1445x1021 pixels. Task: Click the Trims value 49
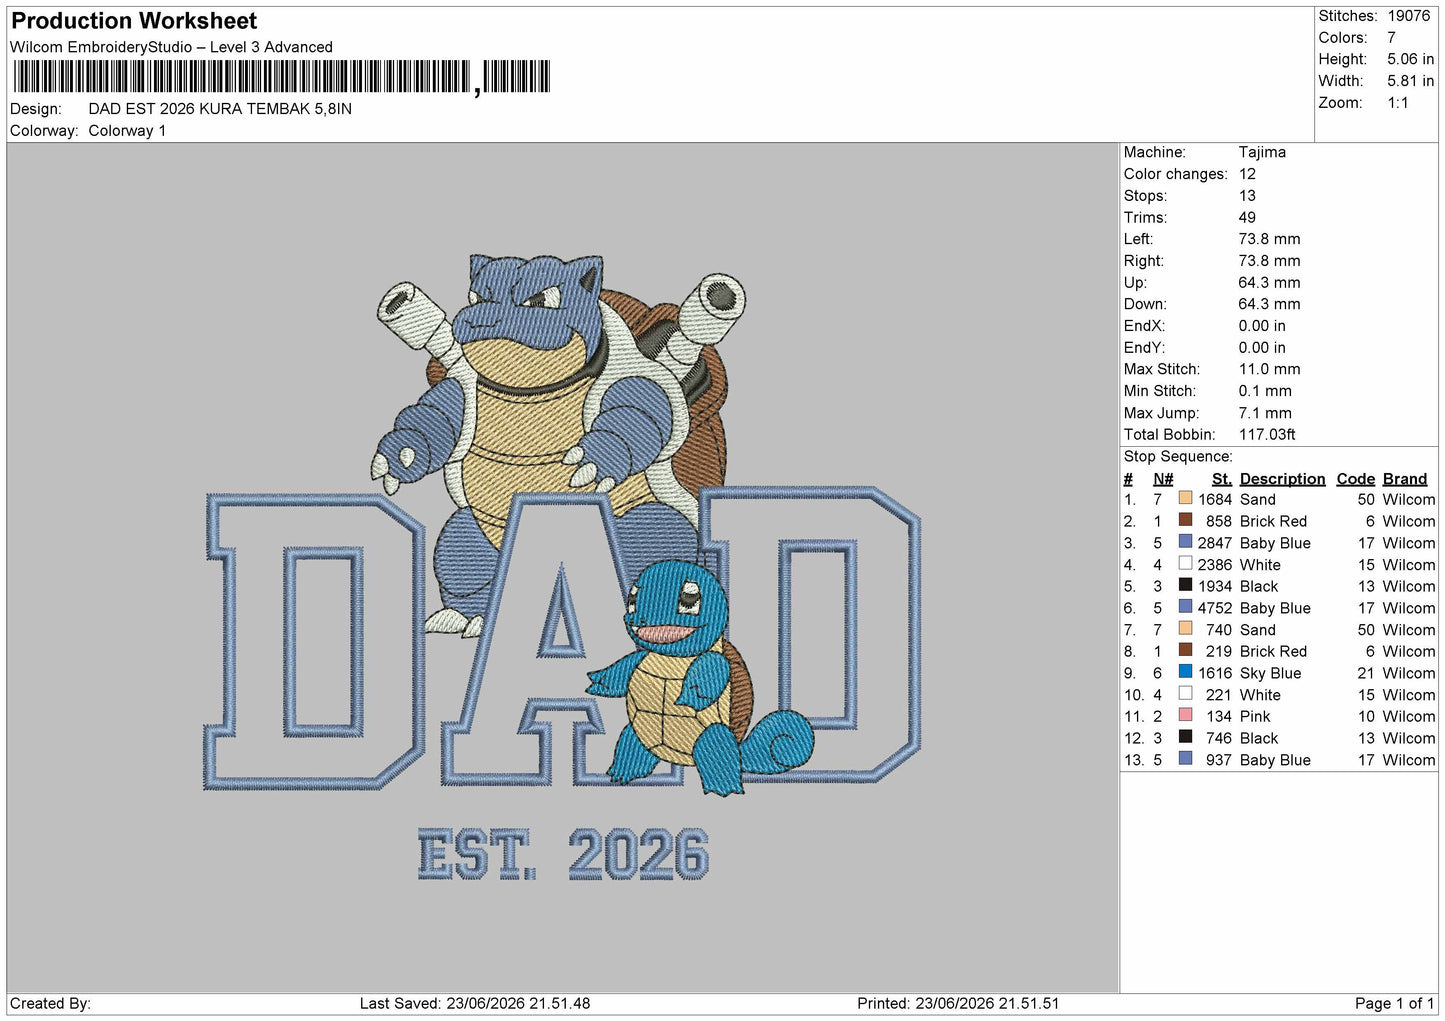click(1247, 217)
